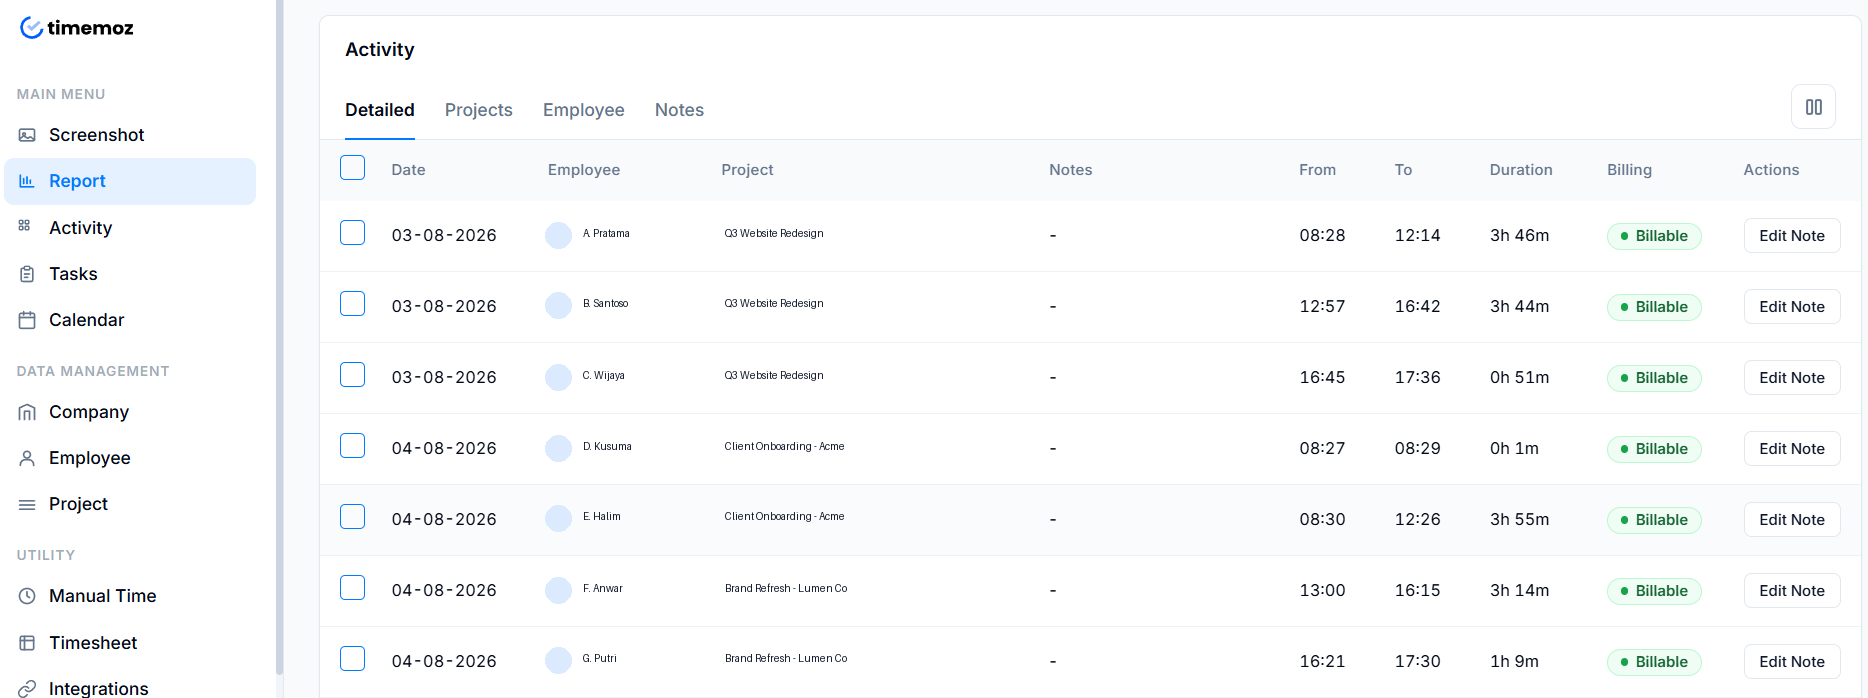Switch to the Detailed tab
Screen dimensions: 1868x698
tap(380, 110)
